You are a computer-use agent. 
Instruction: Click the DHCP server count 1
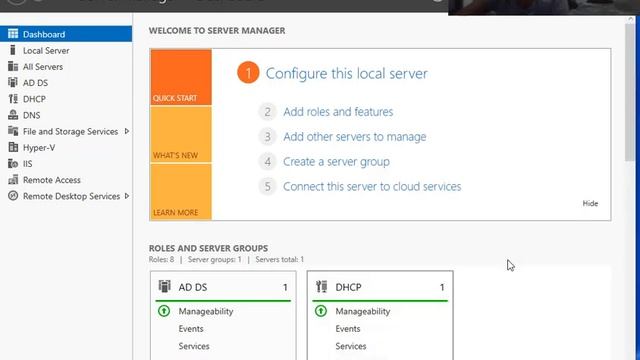[x=442, y=287]
